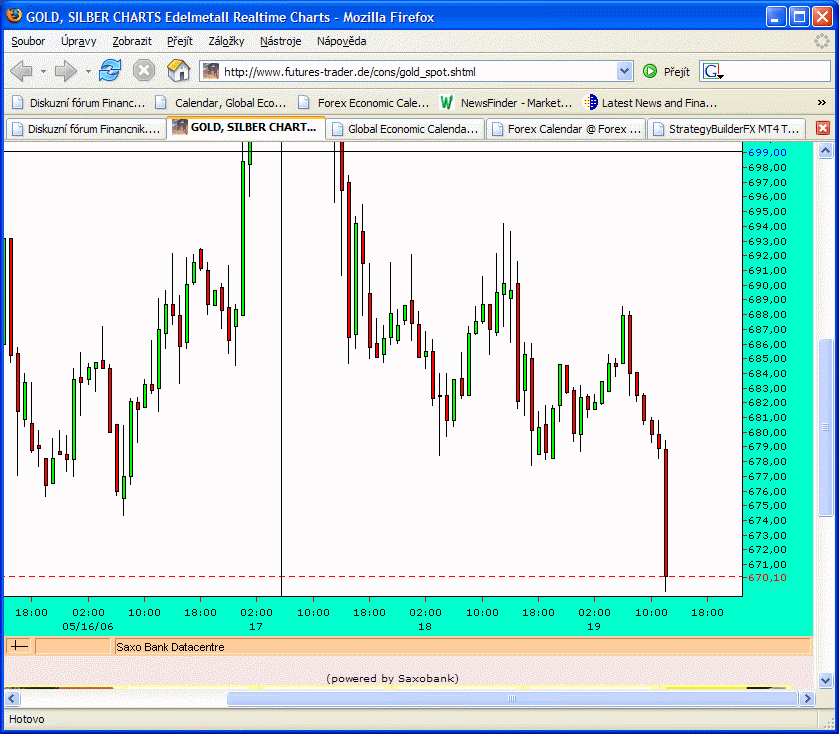Click the 685,00 price axis label
839x734 pixels.
[767, 358]
